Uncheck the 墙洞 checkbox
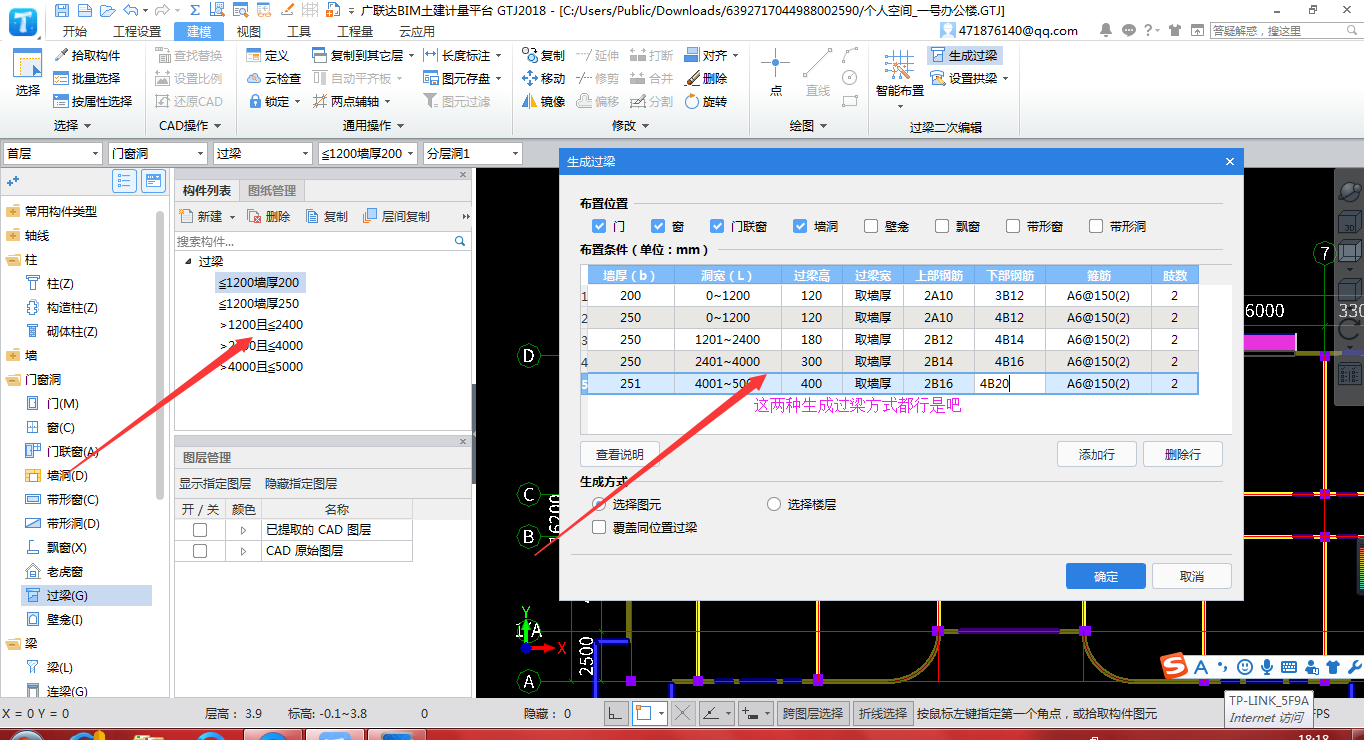Screen dimensions: 1364x740 click(x=800, y=226)
